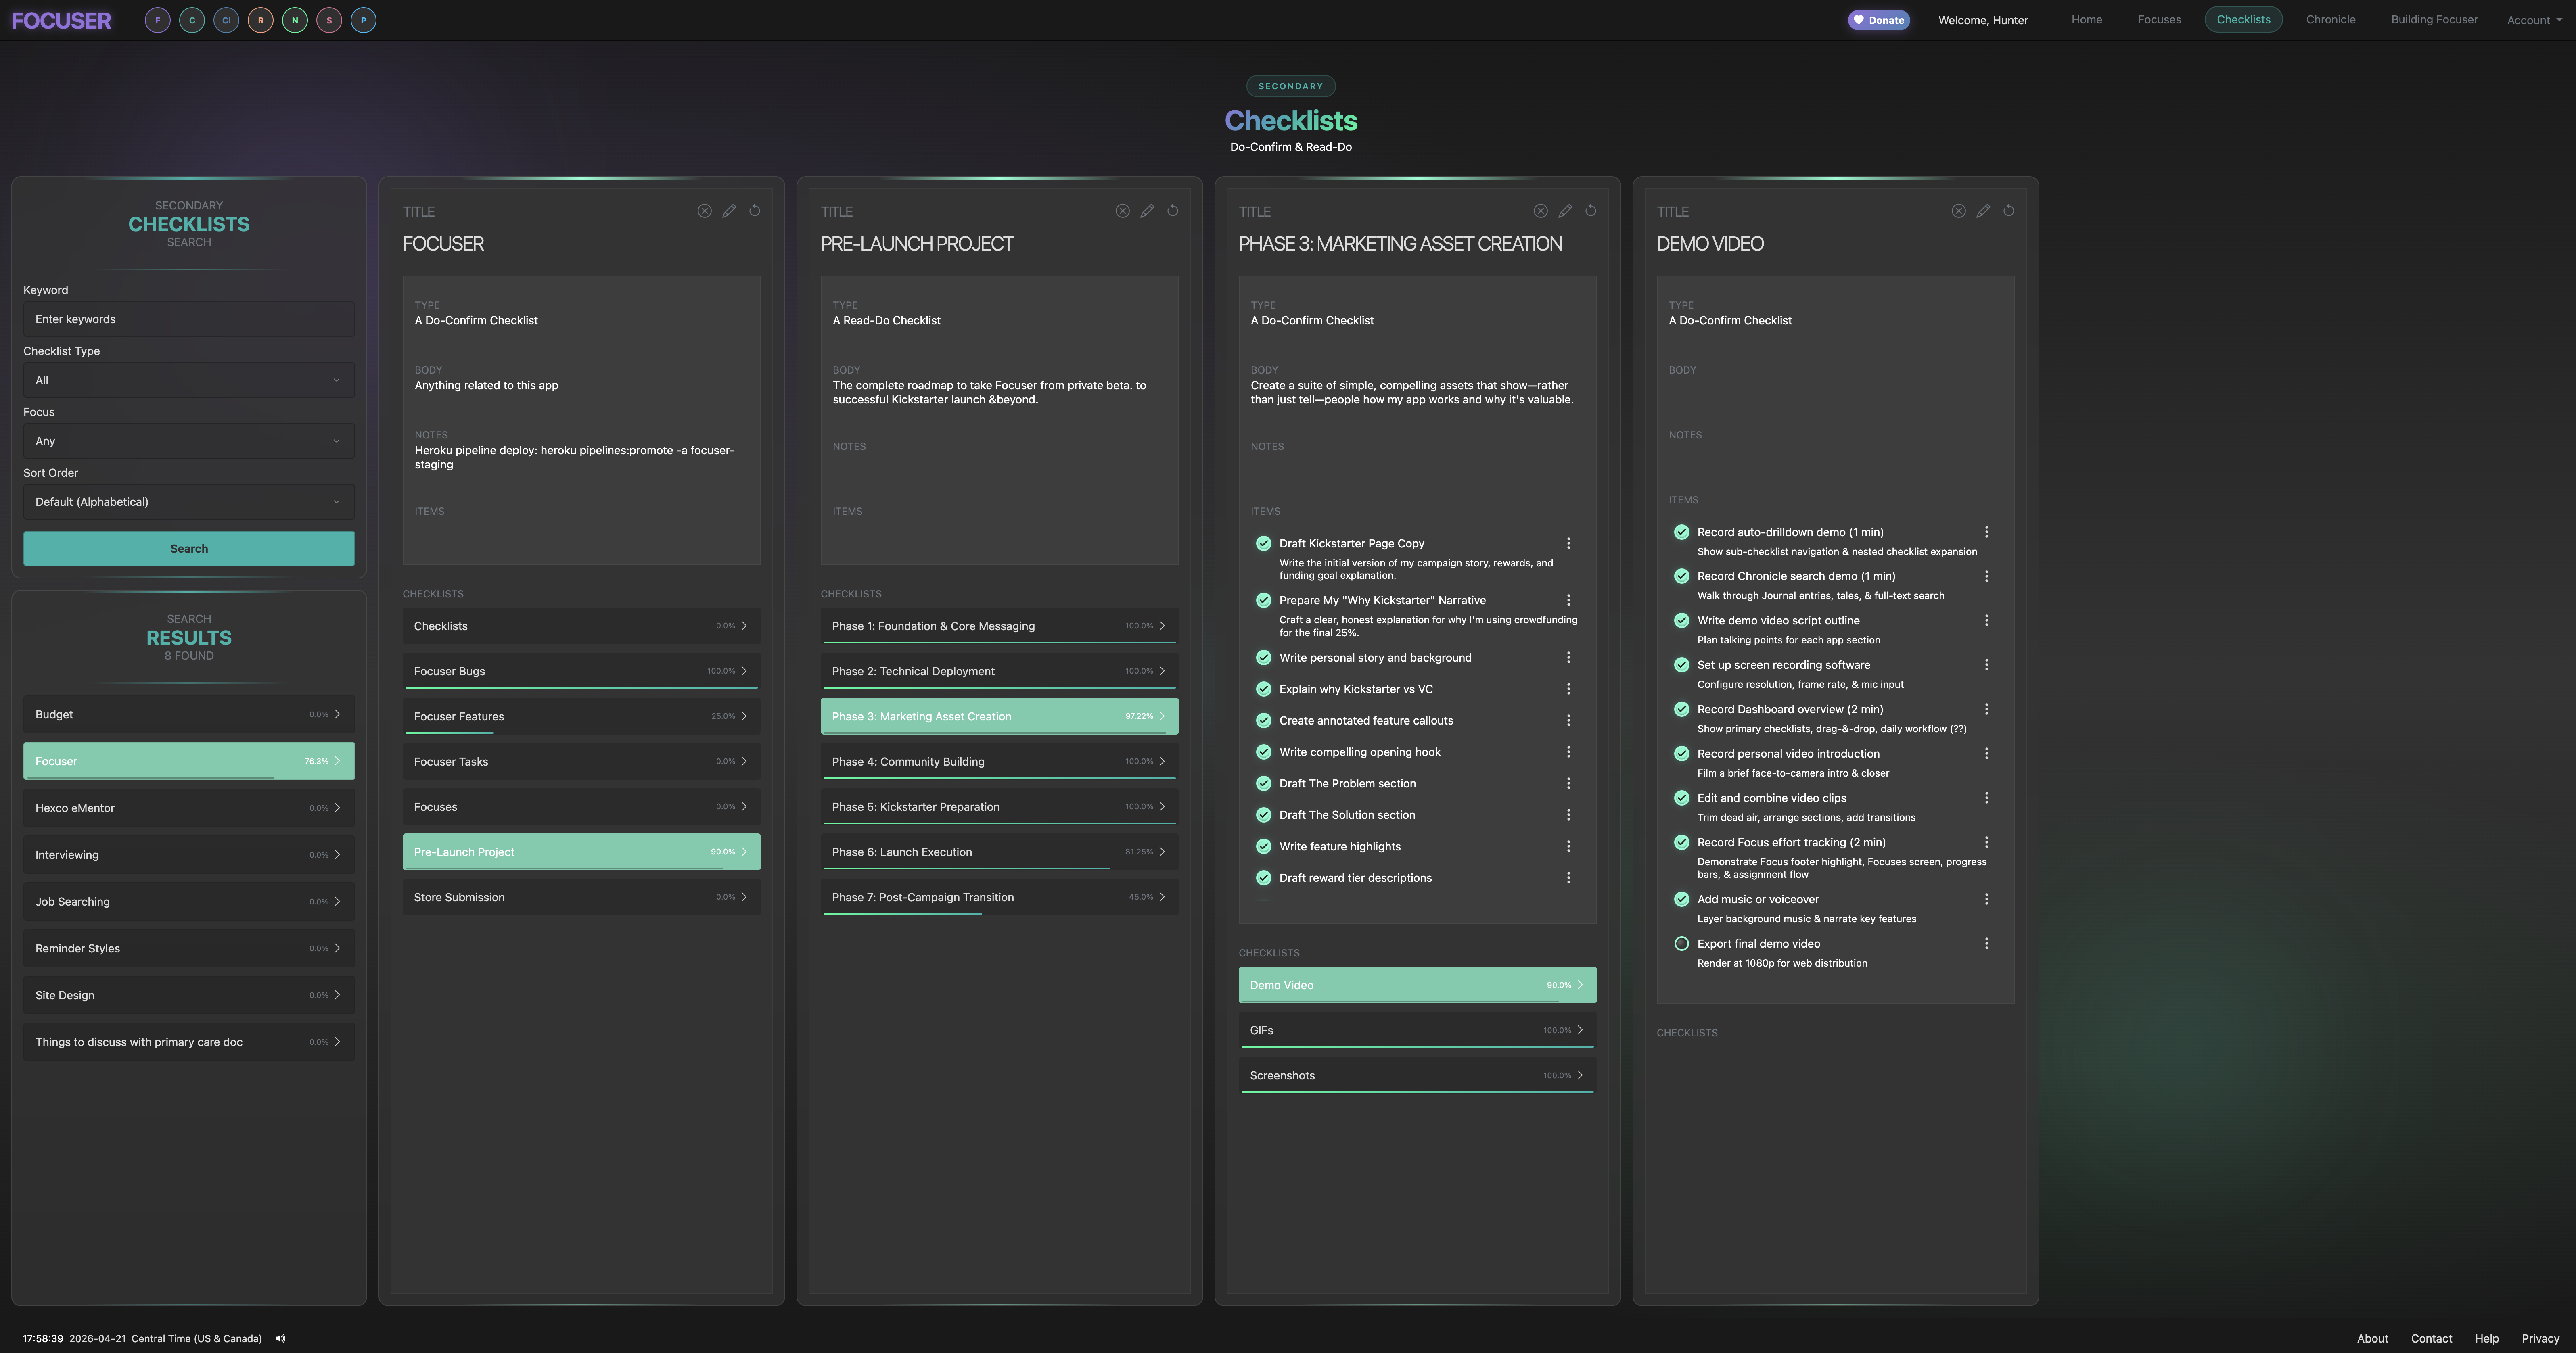This screenshot has width=2576, height=1353.
Task: Uncheck Record auto-drilldown demo item
Action: pyautogui.click(x=1682, y=532)
